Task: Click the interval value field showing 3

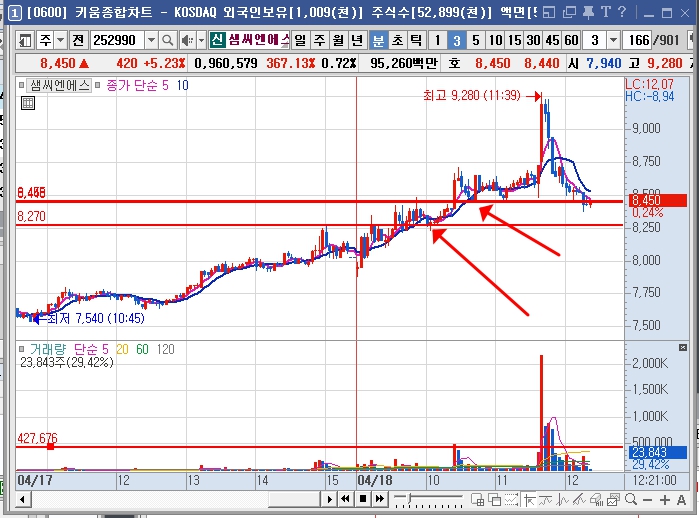Action: coord(595,41)
